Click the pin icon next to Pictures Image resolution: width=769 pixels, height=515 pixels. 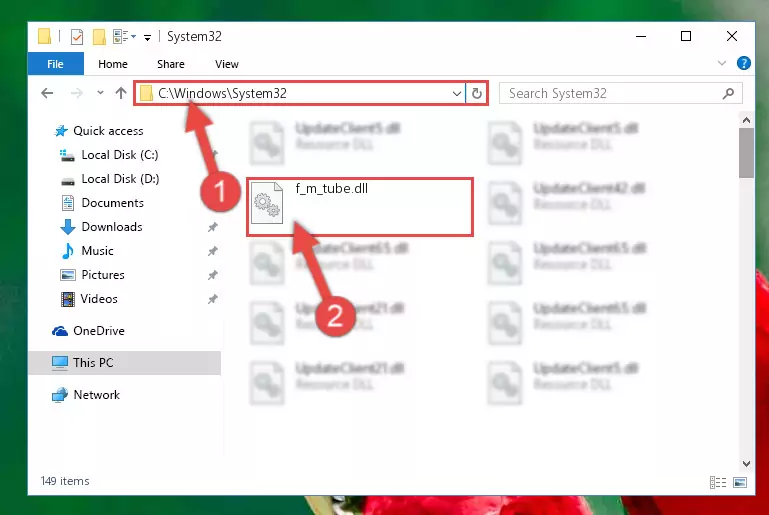tap(212, 275)
